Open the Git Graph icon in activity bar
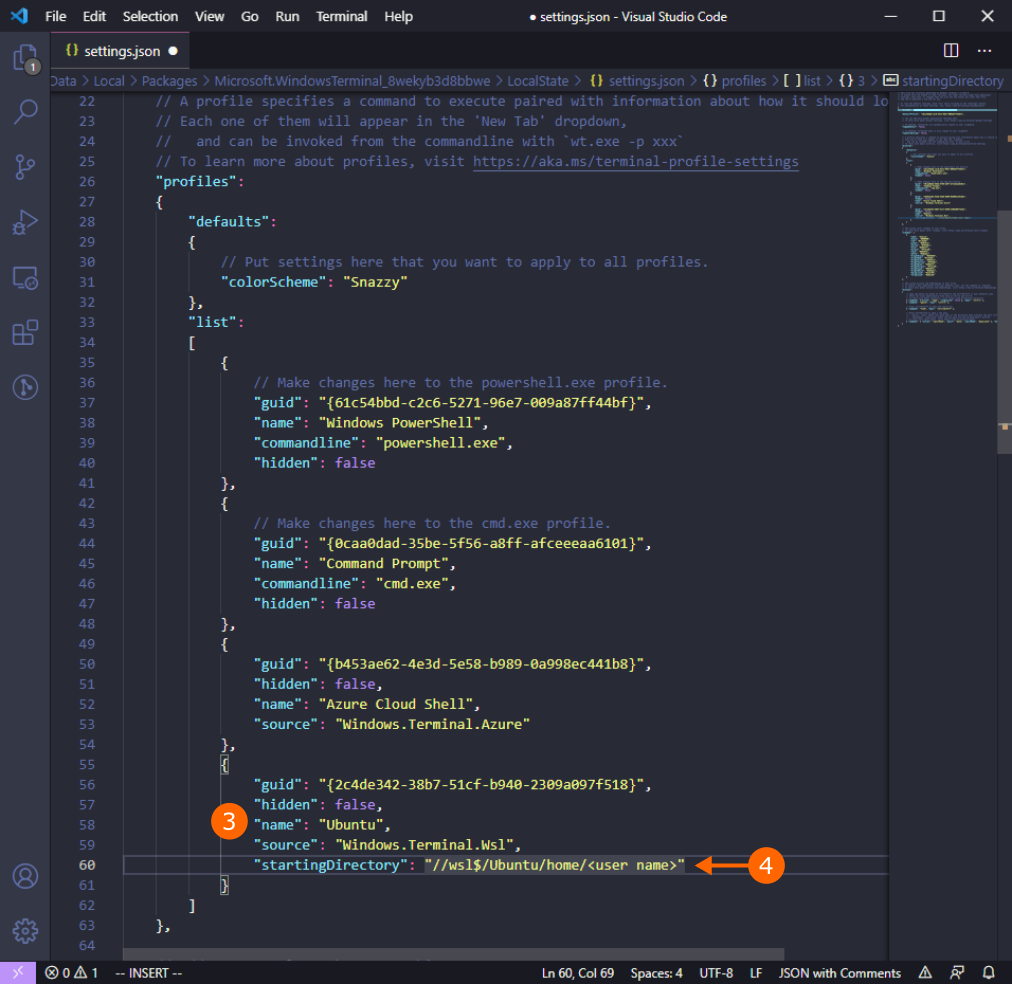This screenshot has width=1012, height=984. (25, 387)
